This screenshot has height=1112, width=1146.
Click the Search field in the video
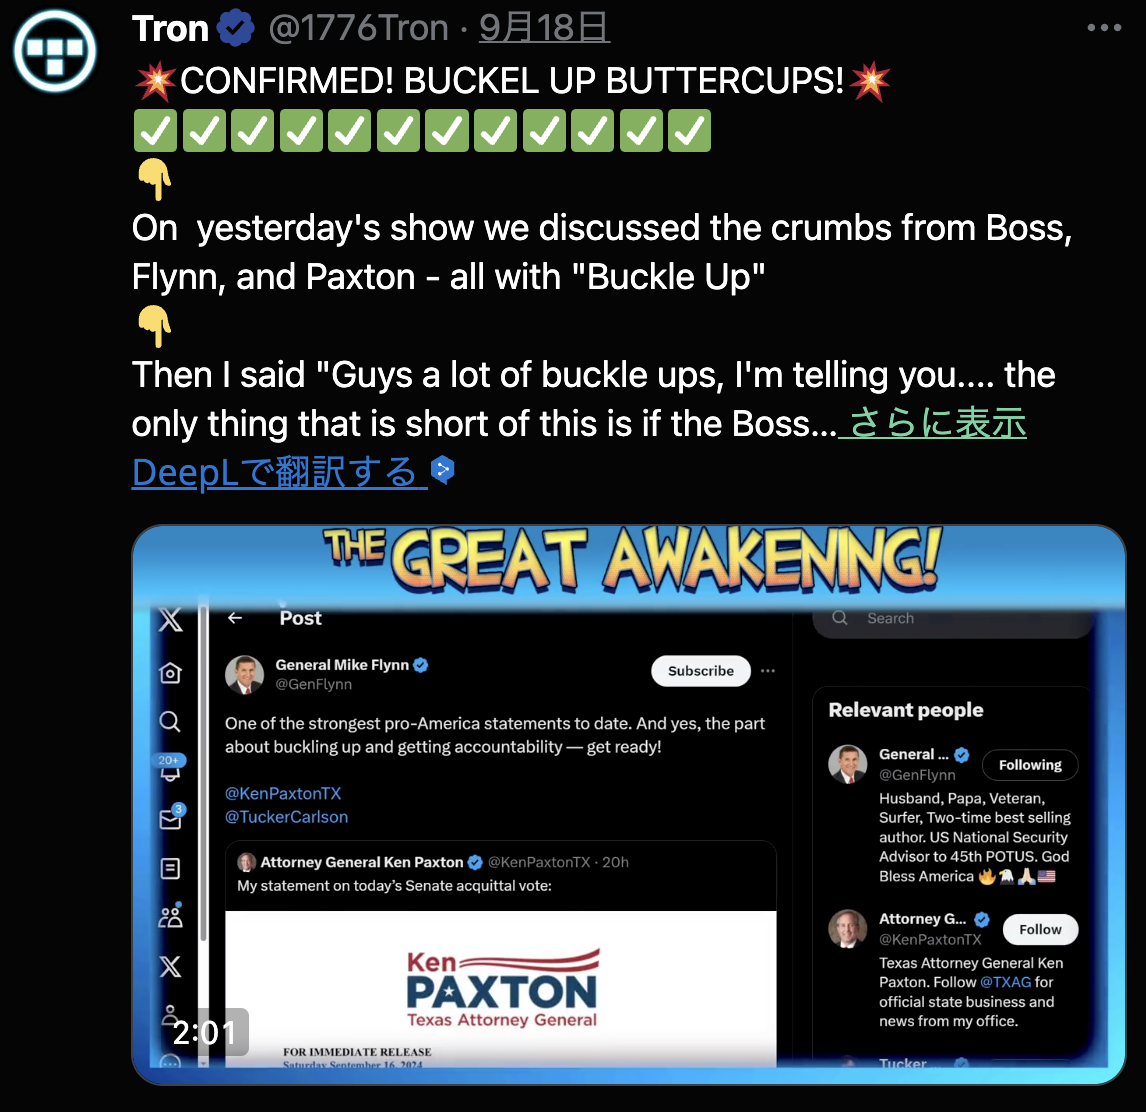tap(953, 619)
